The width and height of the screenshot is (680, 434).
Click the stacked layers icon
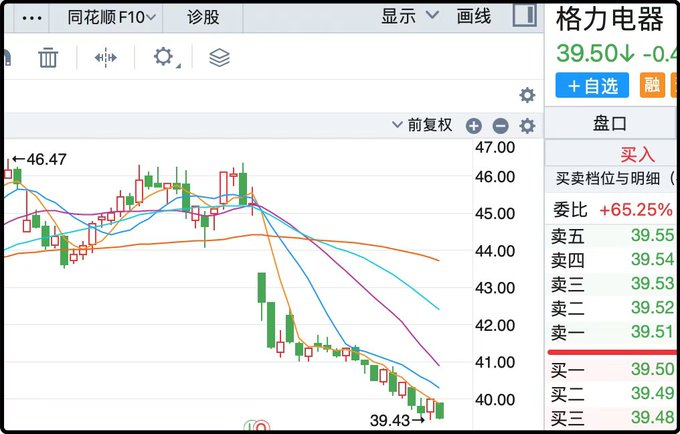219,57
